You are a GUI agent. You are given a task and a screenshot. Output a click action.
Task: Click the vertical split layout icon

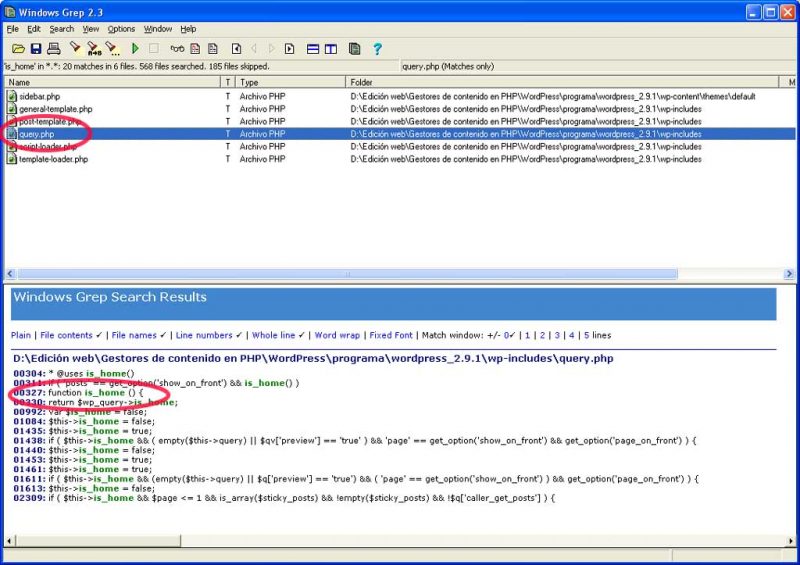[x=331, y=48]
